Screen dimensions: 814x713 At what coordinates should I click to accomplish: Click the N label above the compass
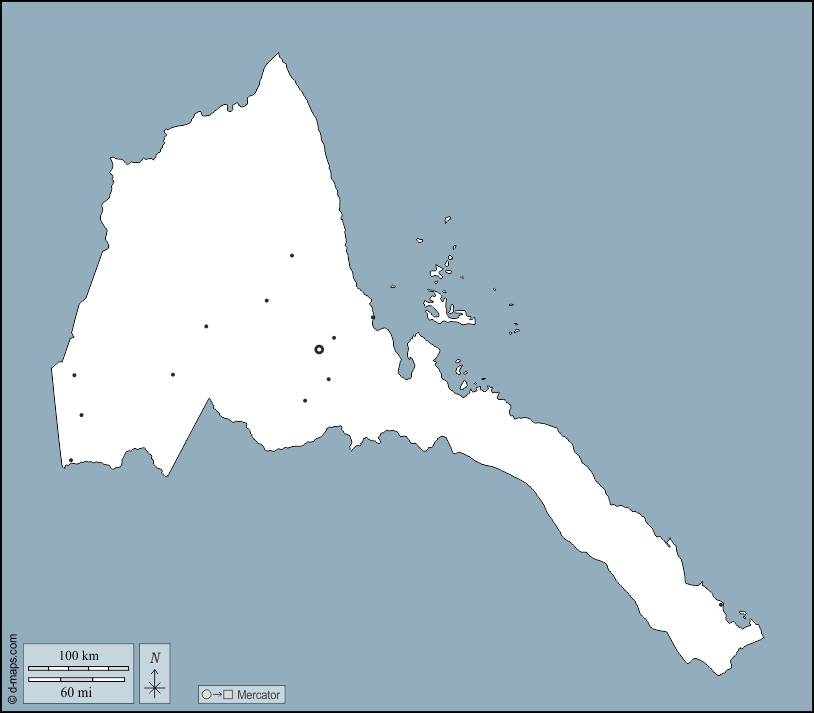(154, 658)
